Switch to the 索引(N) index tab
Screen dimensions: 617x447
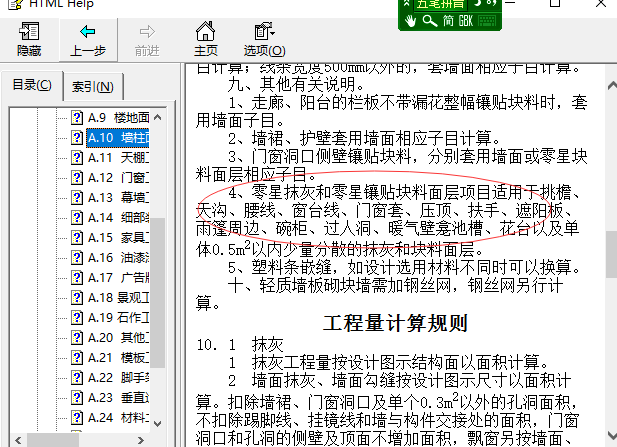tap(93, 87)
